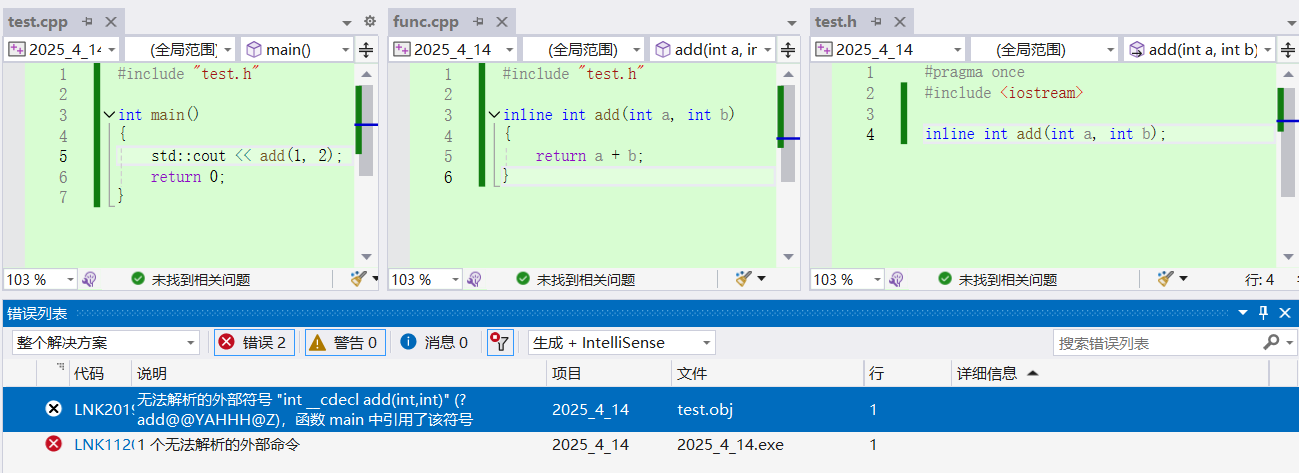Click health indicator icon in func.cpp pane

pyautogui.click(x=474, y=280)
